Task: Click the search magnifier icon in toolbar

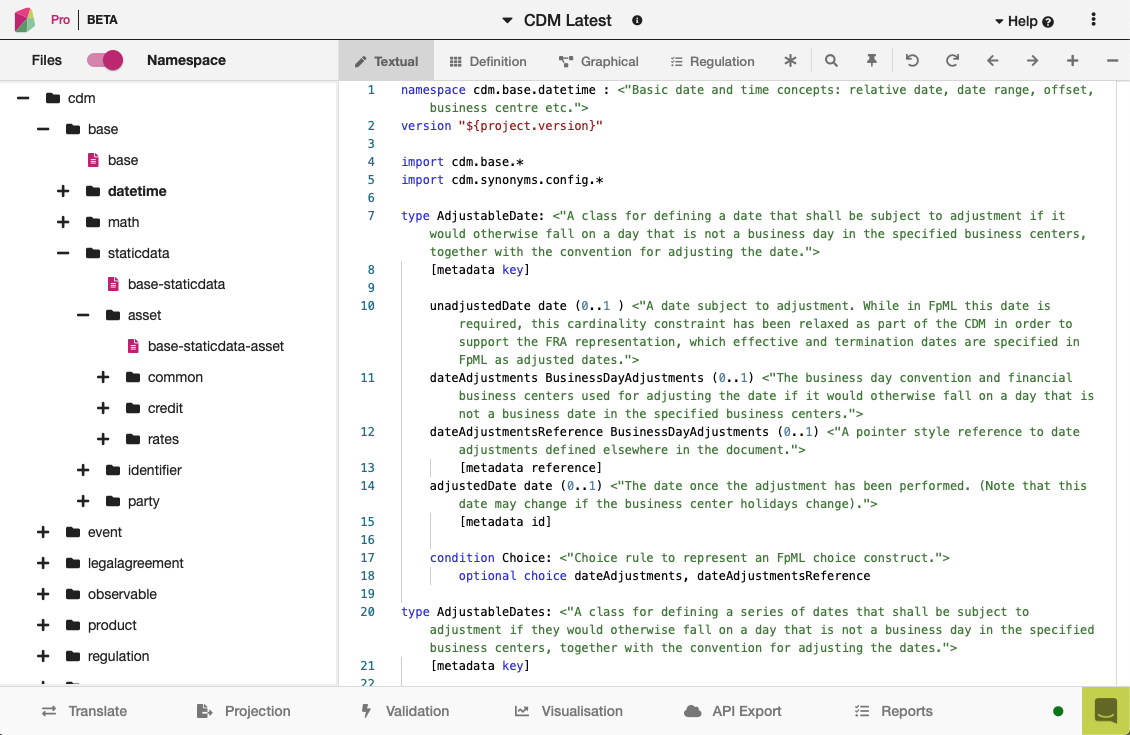Action: pyautogui.click(x=831, y=61)
